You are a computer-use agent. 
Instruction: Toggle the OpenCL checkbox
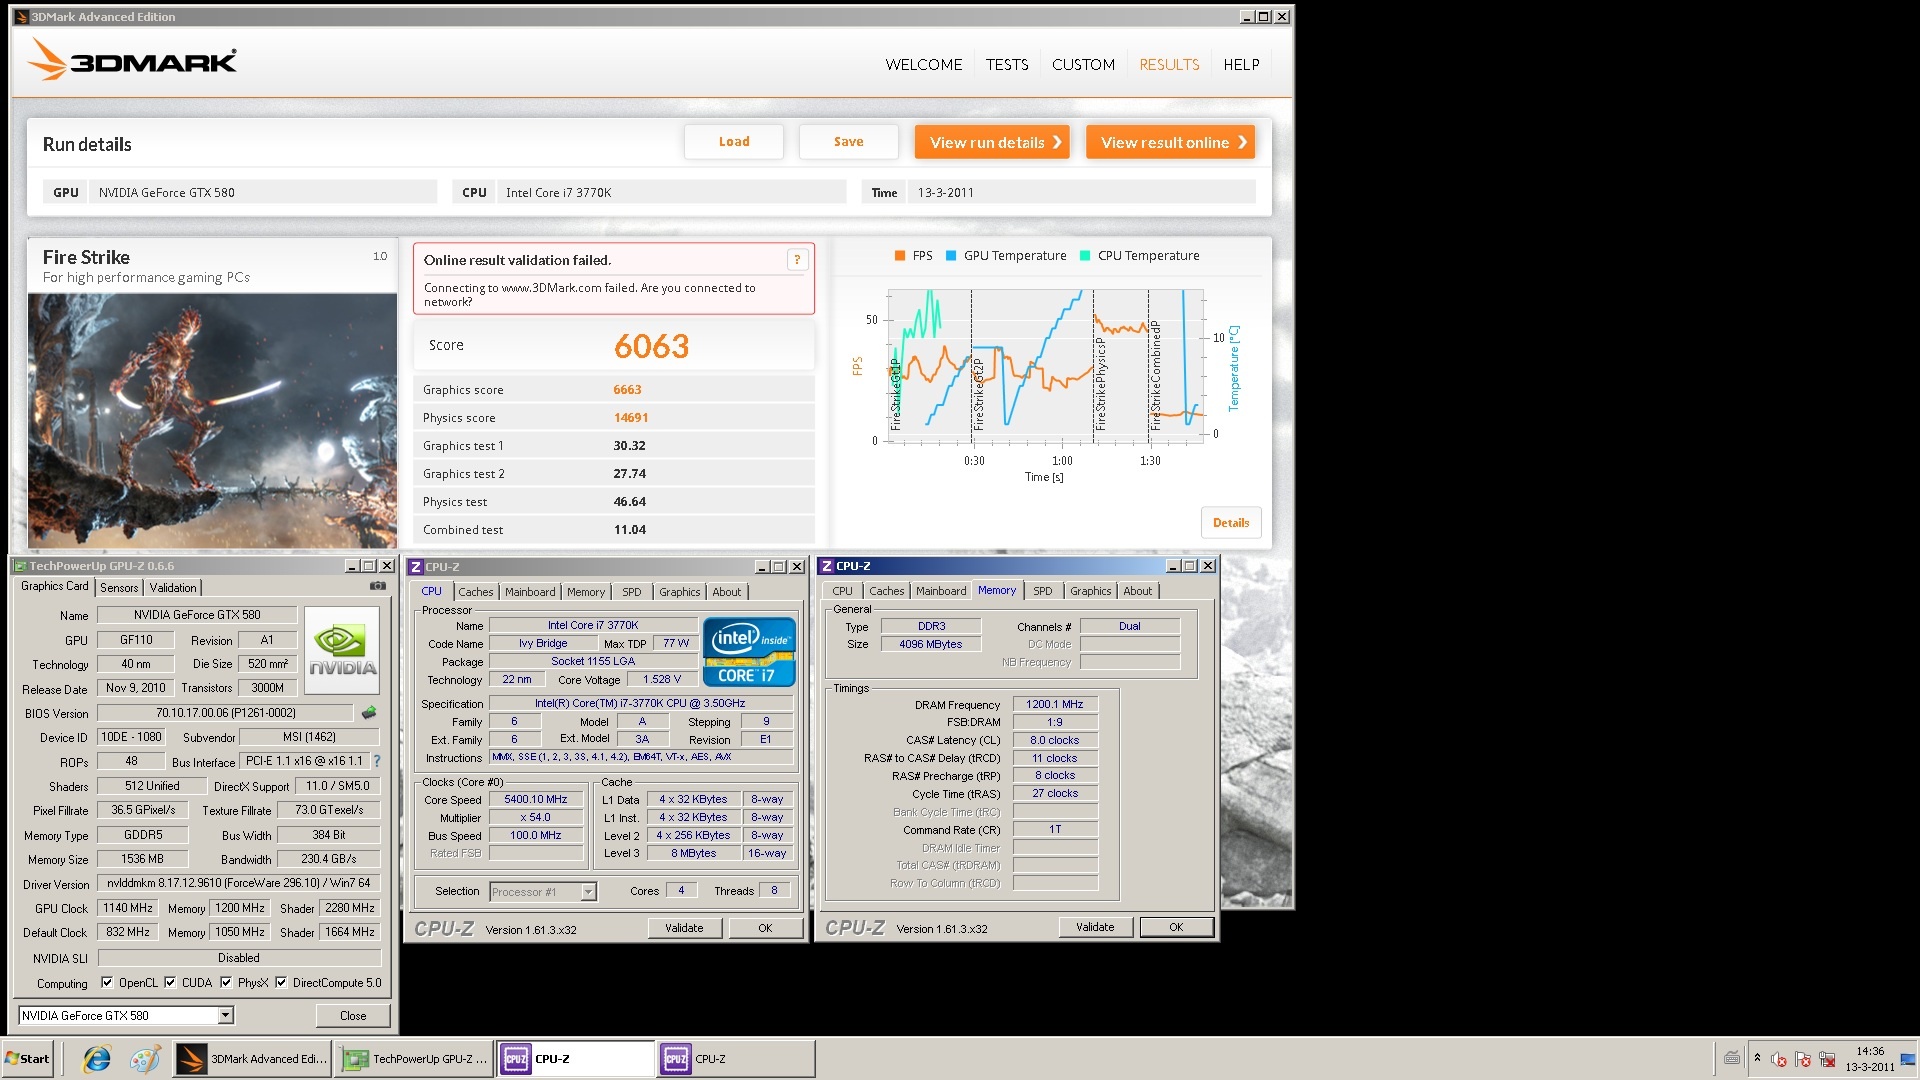coord(107,982)
